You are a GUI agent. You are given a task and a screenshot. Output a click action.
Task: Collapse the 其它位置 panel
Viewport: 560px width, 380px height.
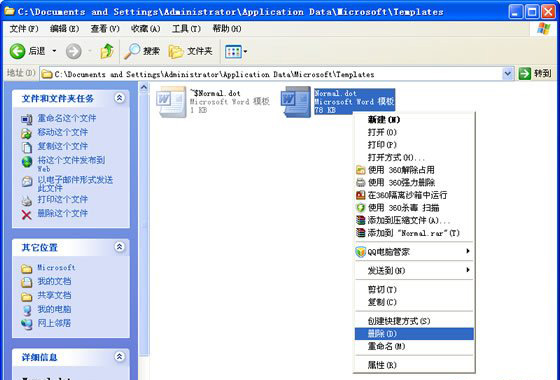[119, 246]
